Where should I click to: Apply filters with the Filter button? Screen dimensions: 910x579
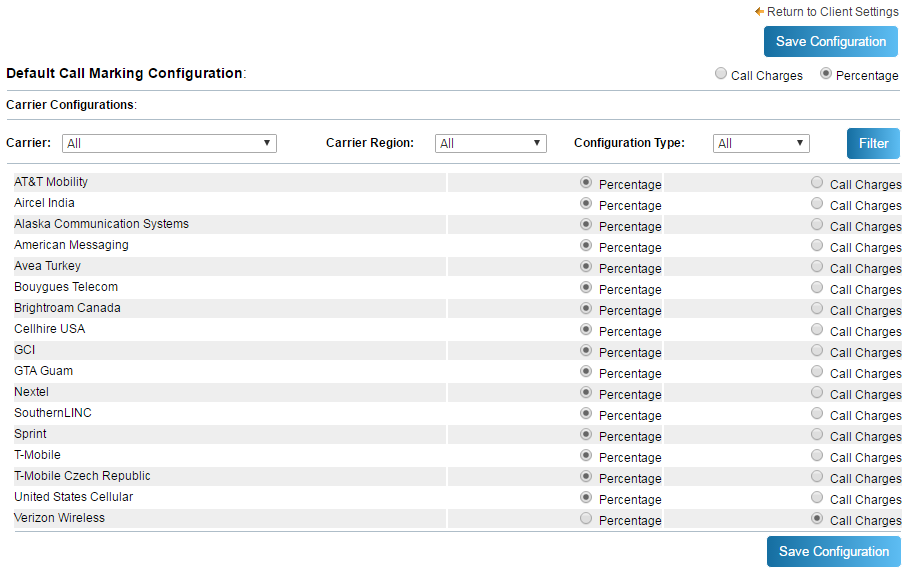click(873, 143)
